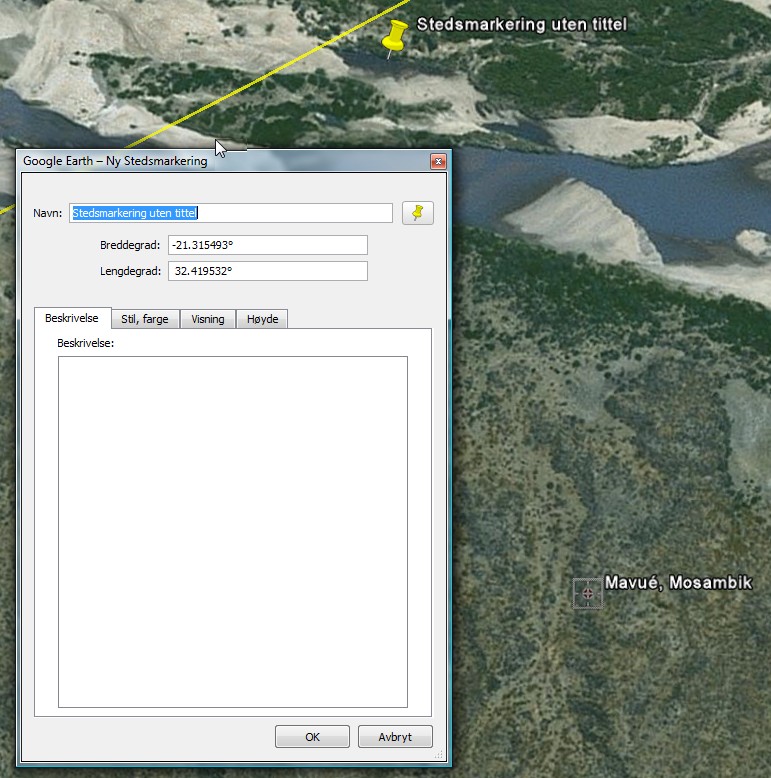Click the Mavué place marker icon
Screen dimensions: 771x778
coord(587,592)
